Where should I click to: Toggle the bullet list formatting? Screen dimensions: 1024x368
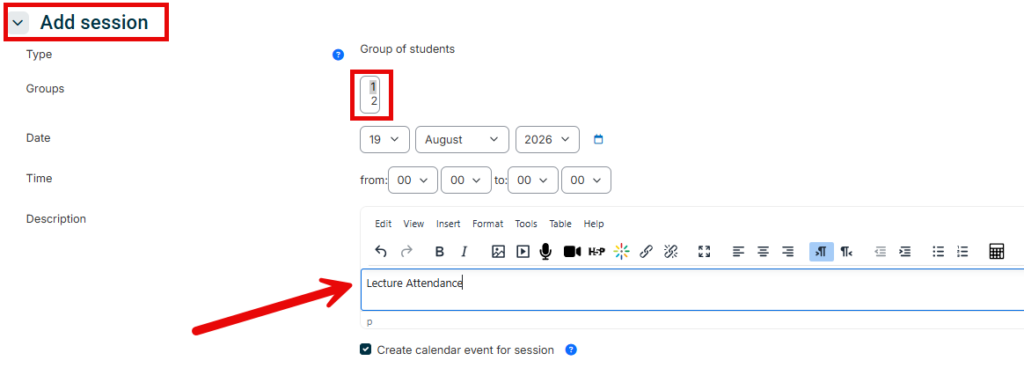938,252
